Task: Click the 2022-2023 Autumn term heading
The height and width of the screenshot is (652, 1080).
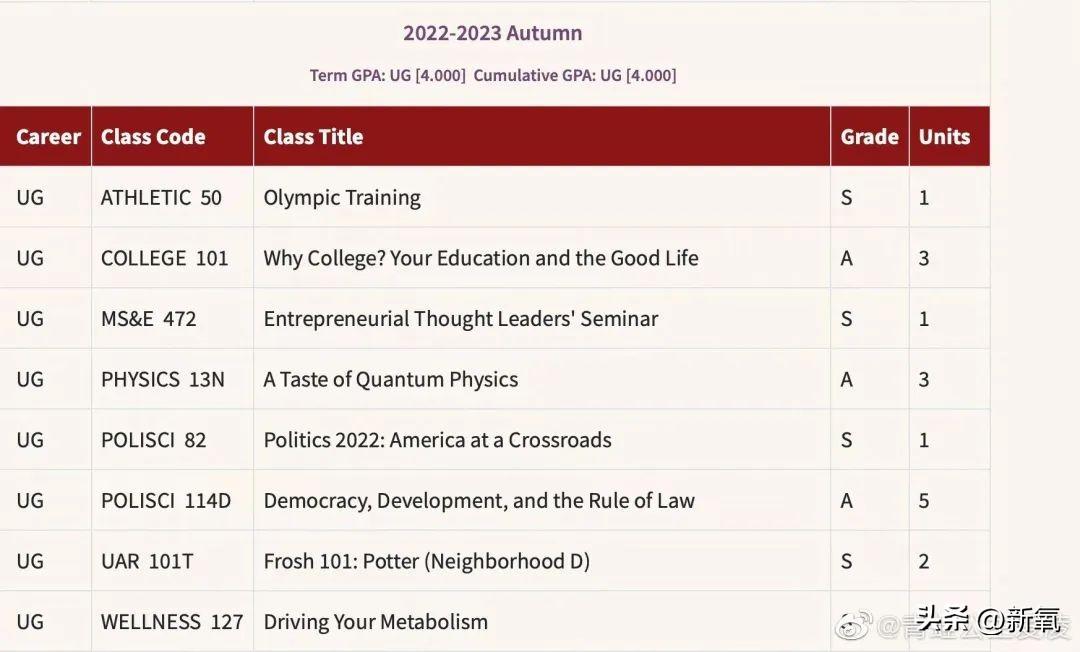Action: click(492, 33)
